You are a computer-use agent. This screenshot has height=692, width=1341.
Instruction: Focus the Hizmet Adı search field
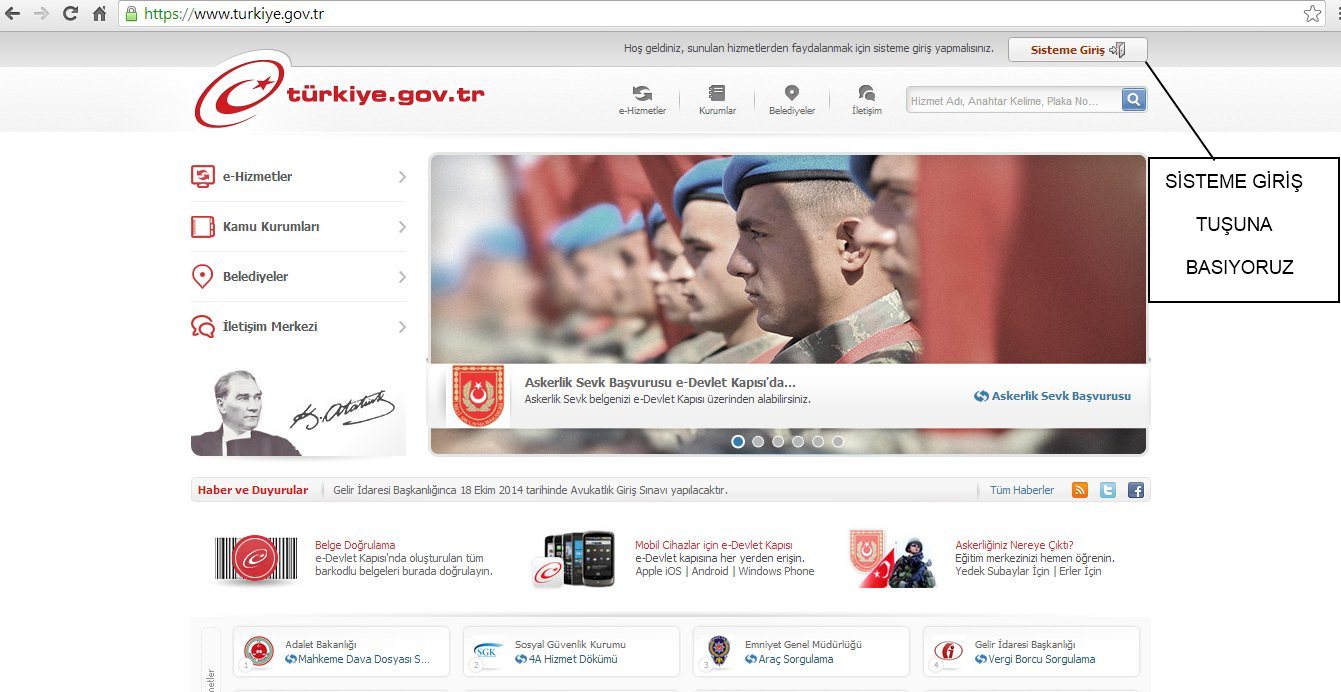click(x=1012, y=100)
